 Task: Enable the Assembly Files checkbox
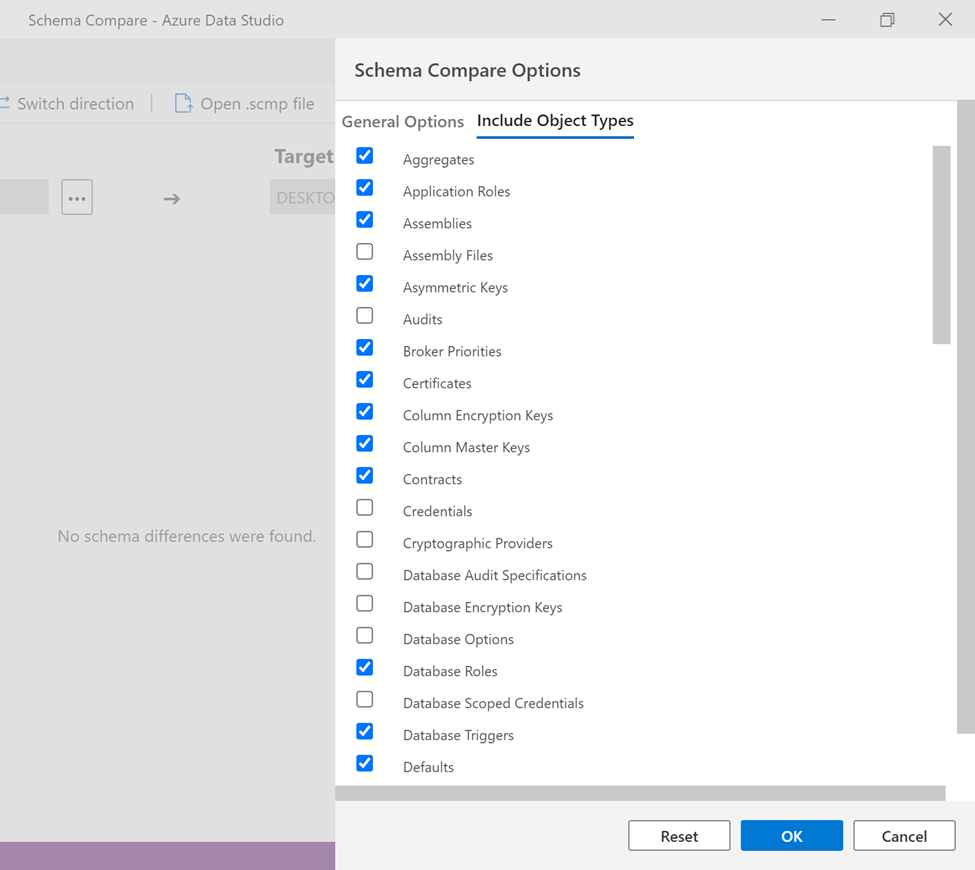pyautogui.click(x=365, y=252)
